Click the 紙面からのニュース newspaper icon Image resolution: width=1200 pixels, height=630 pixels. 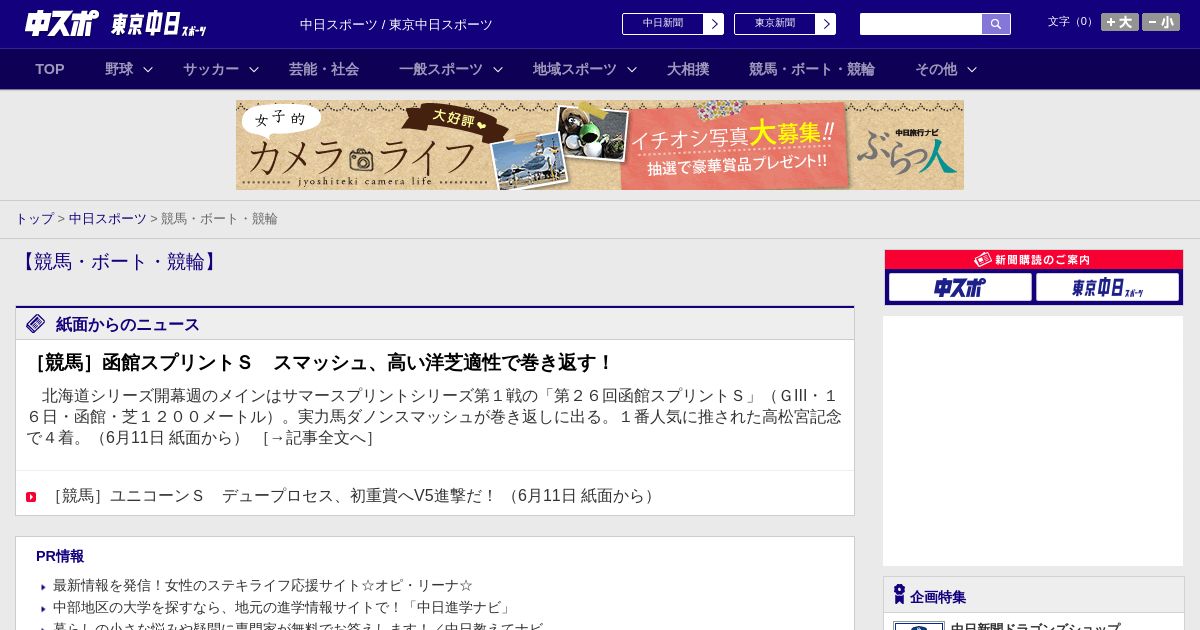coord(36,324)
